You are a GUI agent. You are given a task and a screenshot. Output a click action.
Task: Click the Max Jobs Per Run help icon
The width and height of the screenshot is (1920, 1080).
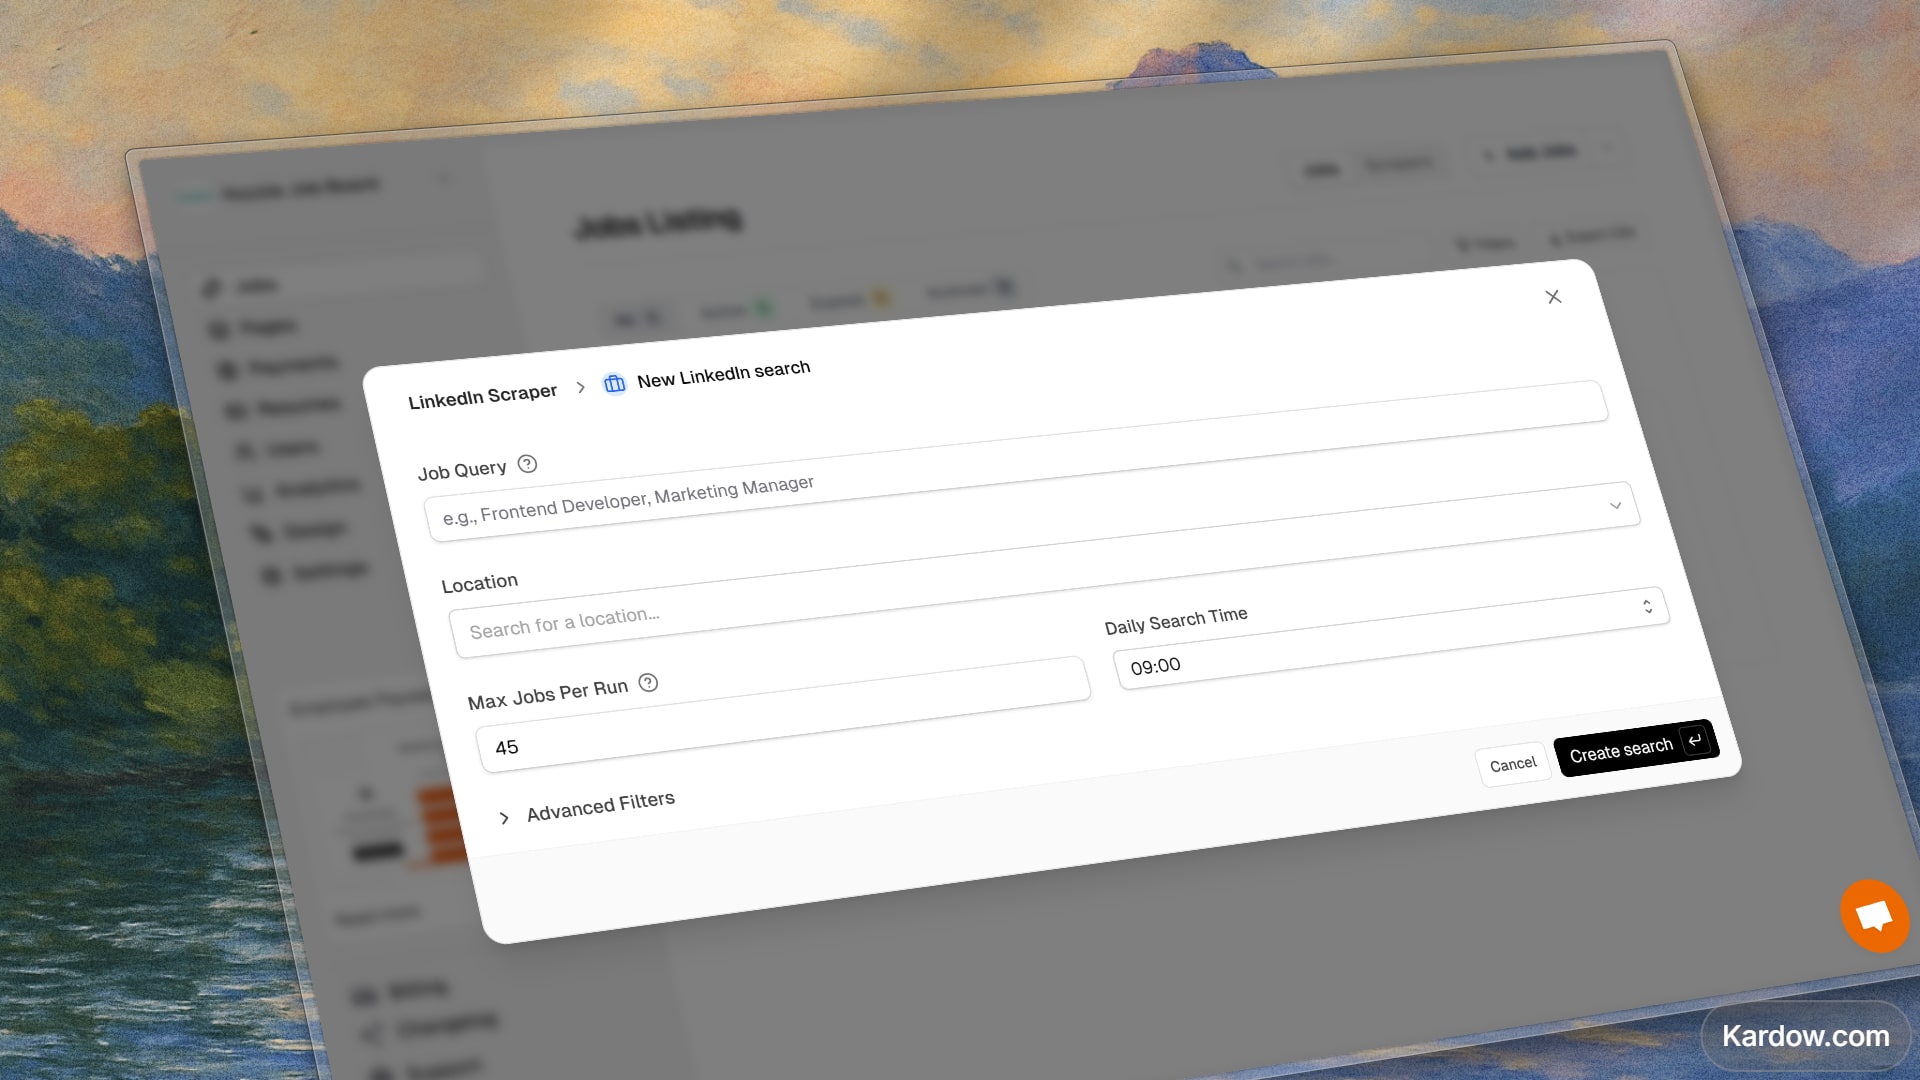click(648, 683)
